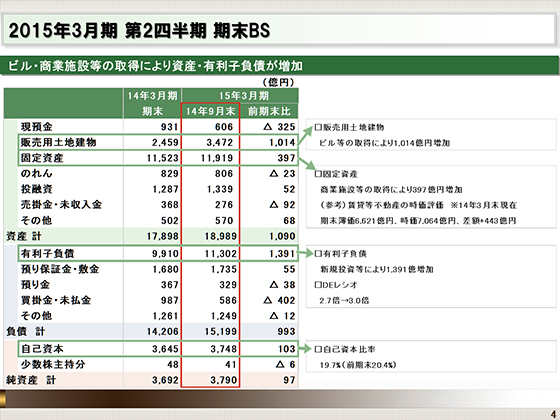The height and width of the screenshot is (420, 560).
Task: Select the total change value '1,090'
Action: pos(282,236)
